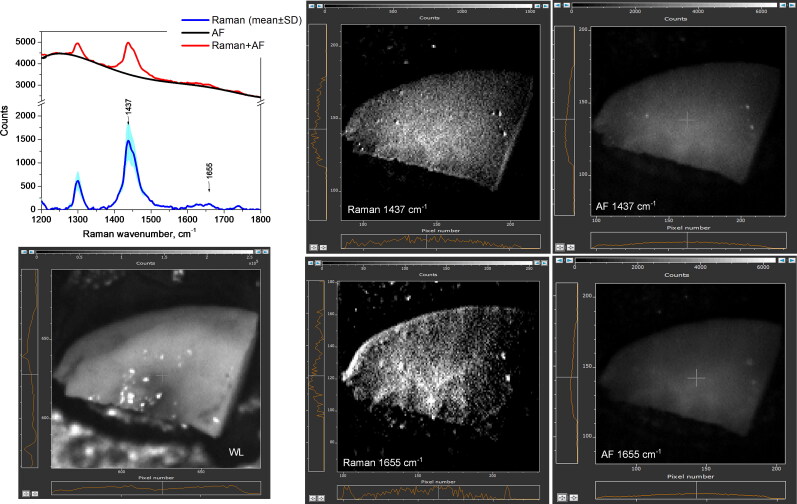The height and width of the screenshot is (504, 797).
Task: Click the increase-upper-limit arrow in Raman 1655 panel
Action: [x=544, y=263]
